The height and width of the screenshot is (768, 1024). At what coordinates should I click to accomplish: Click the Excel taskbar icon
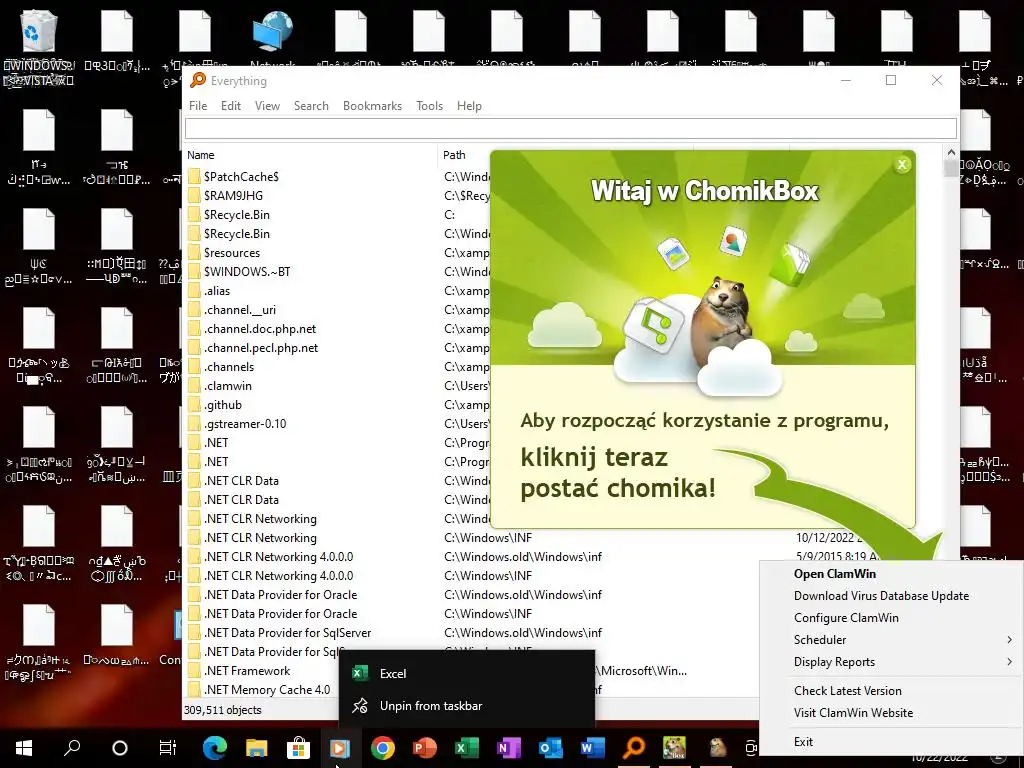click(x=466, y=748)
